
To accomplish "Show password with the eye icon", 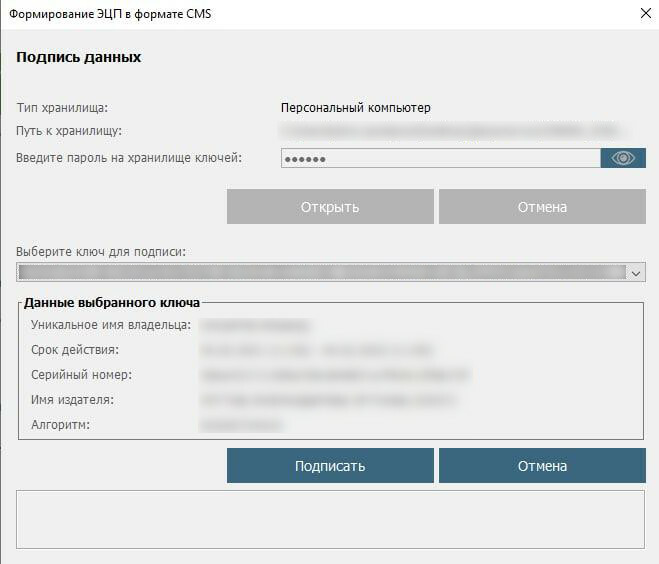I will coord(623,158).
